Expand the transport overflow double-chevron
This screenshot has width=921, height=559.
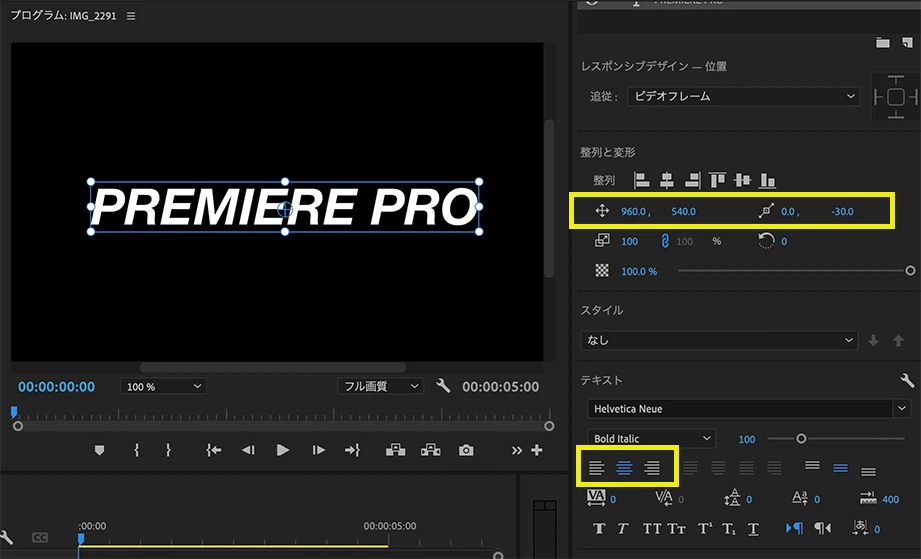tap(516, 450)
